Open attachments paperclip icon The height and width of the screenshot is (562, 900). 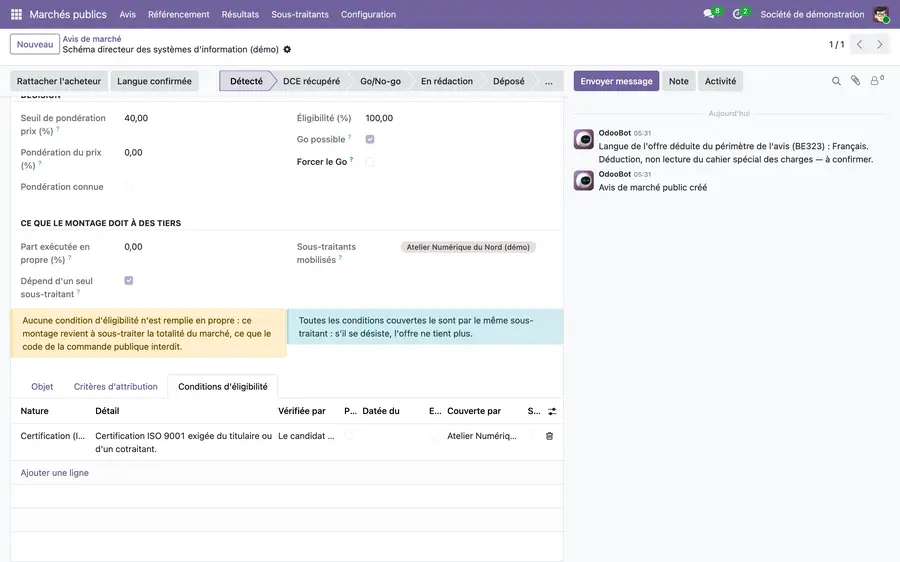[855, 81]
